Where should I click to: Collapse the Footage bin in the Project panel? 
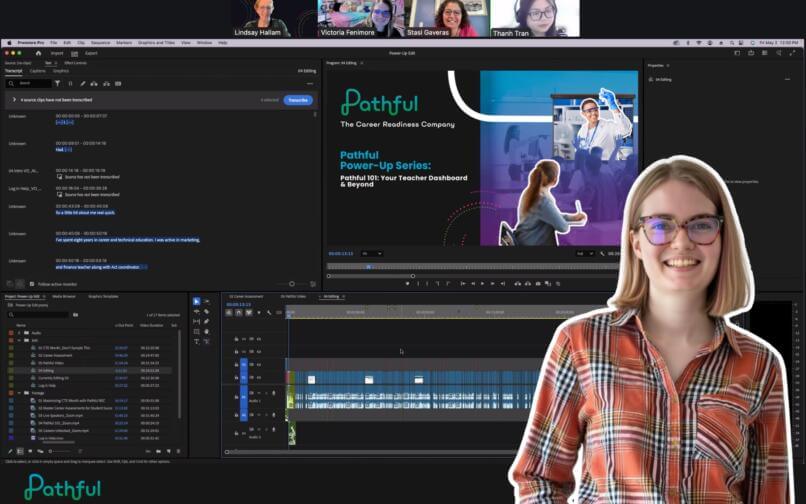[18, 393]
